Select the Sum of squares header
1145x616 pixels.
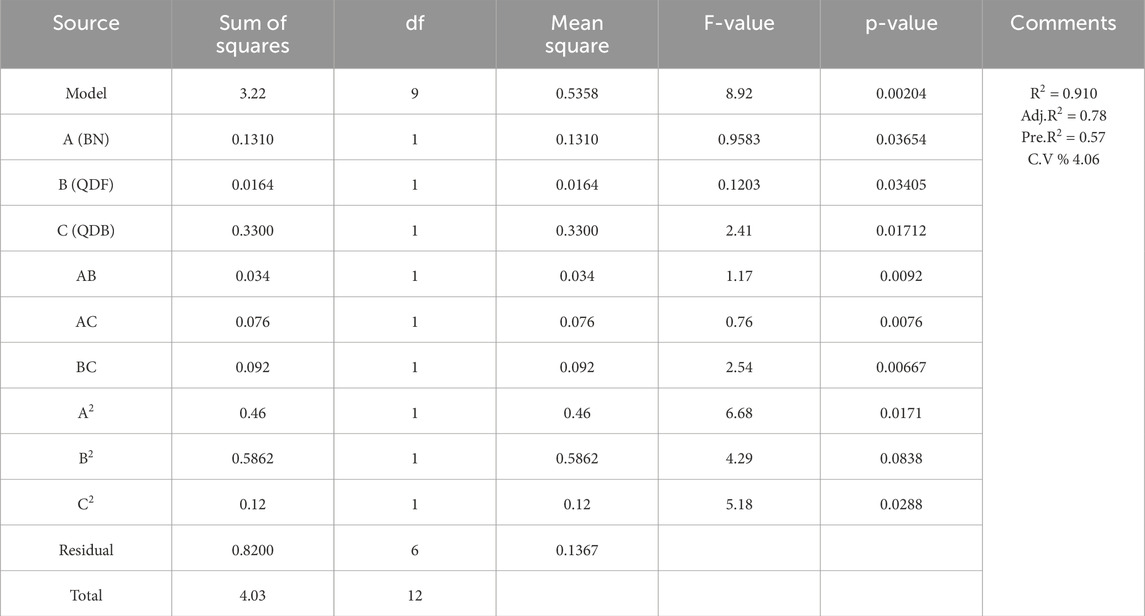point(253,34)
